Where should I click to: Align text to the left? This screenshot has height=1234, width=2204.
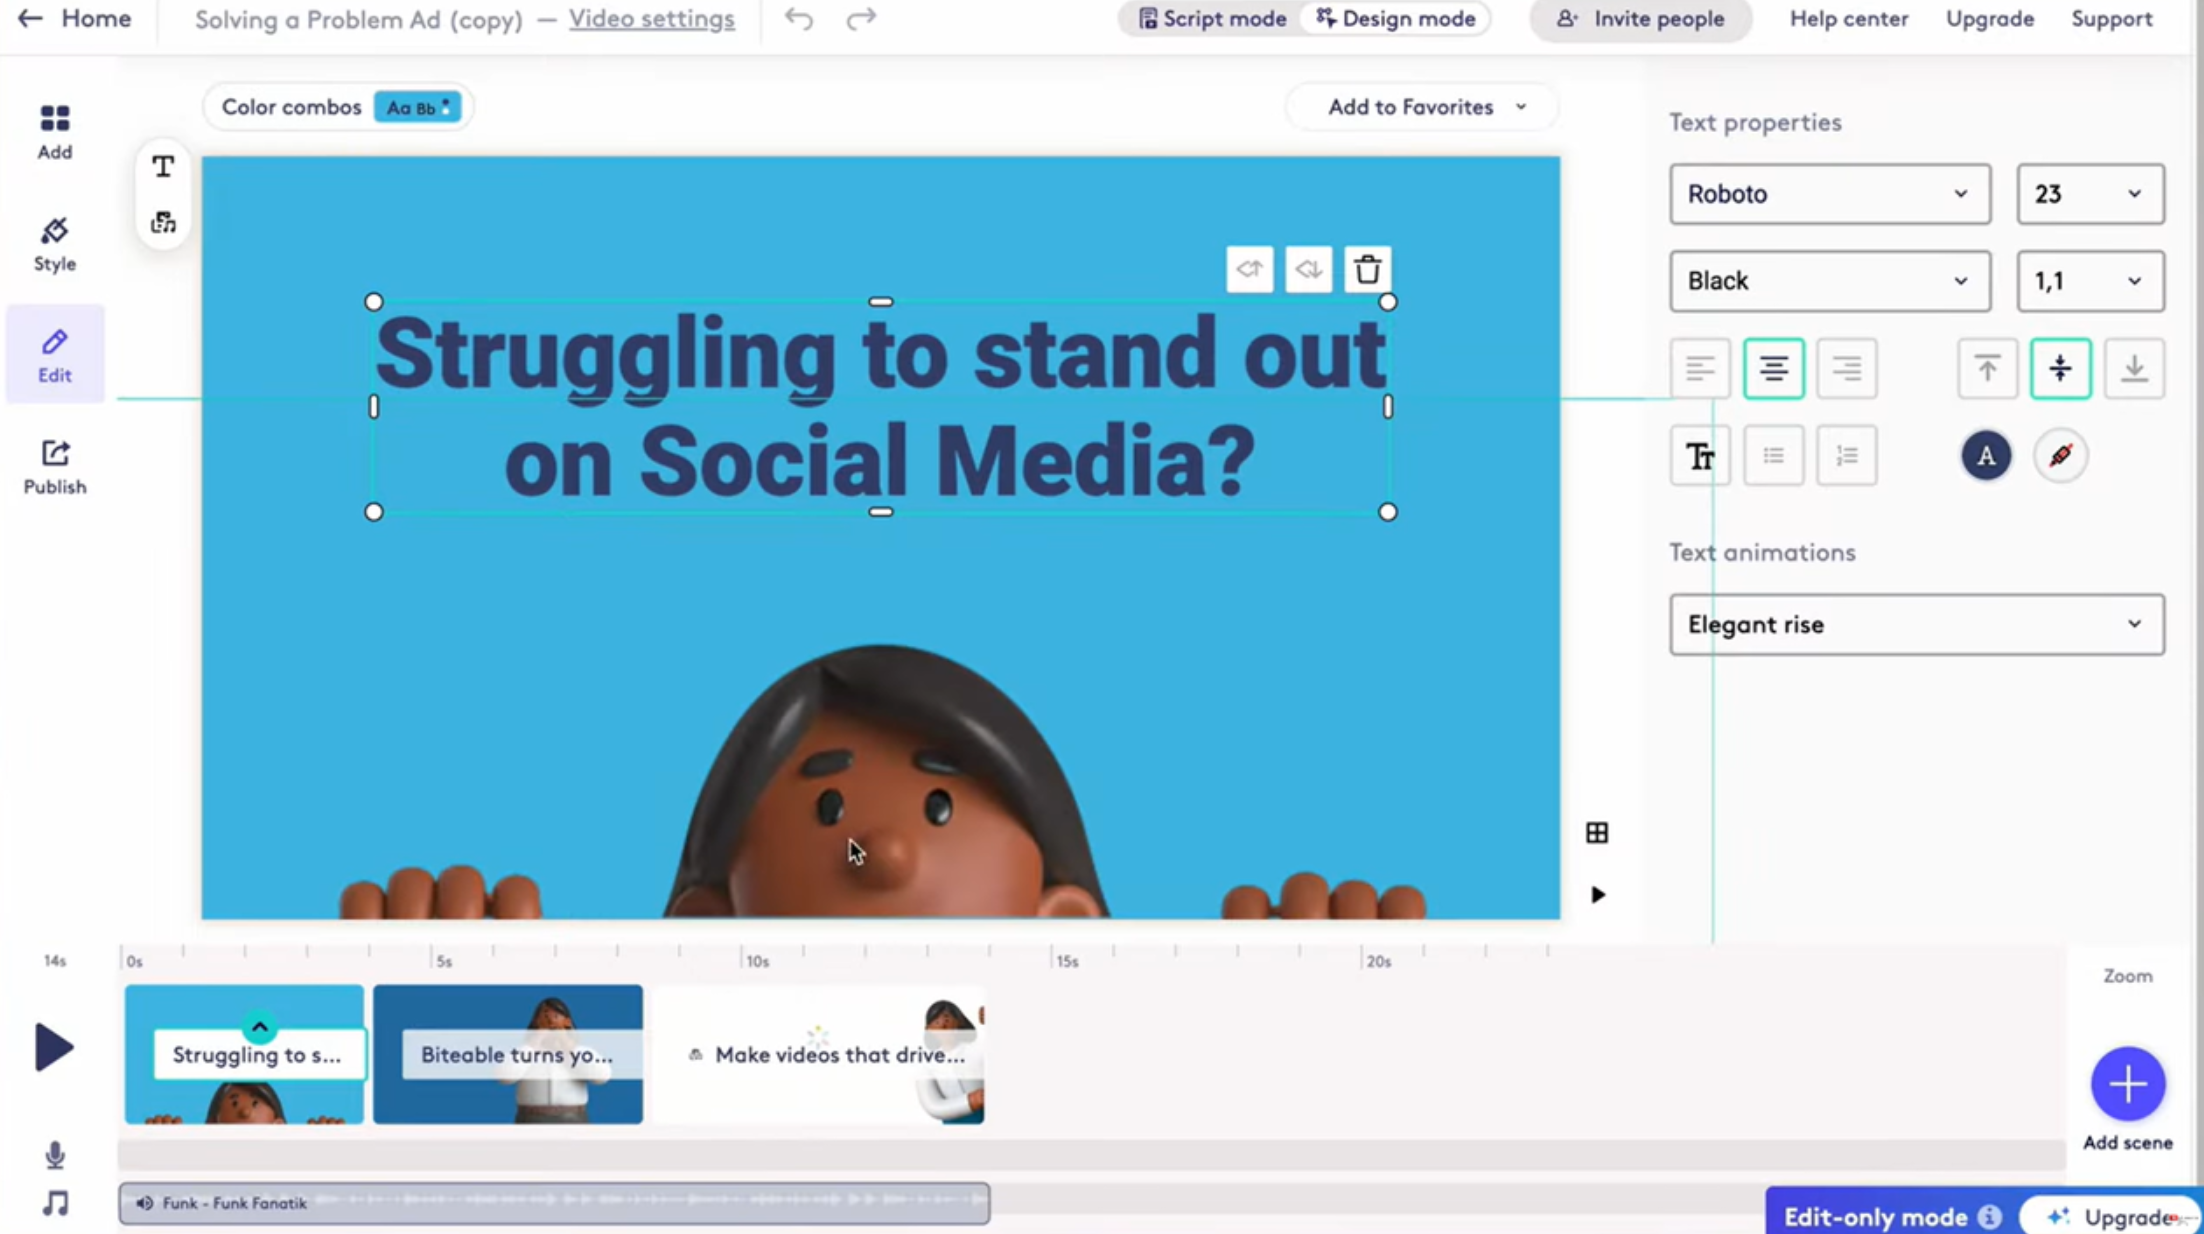pyautogui.click(x=1700, y=369)
